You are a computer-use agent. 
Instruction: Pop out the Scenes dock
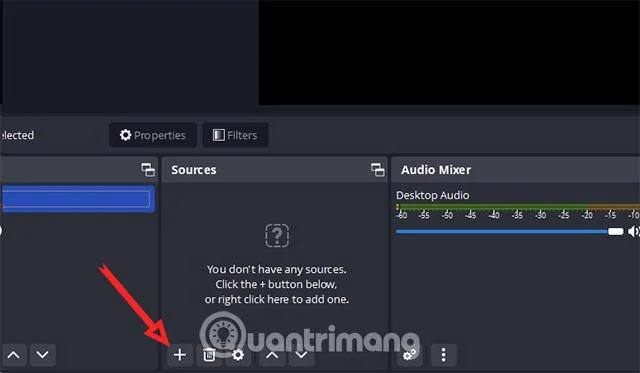point(148,170)
